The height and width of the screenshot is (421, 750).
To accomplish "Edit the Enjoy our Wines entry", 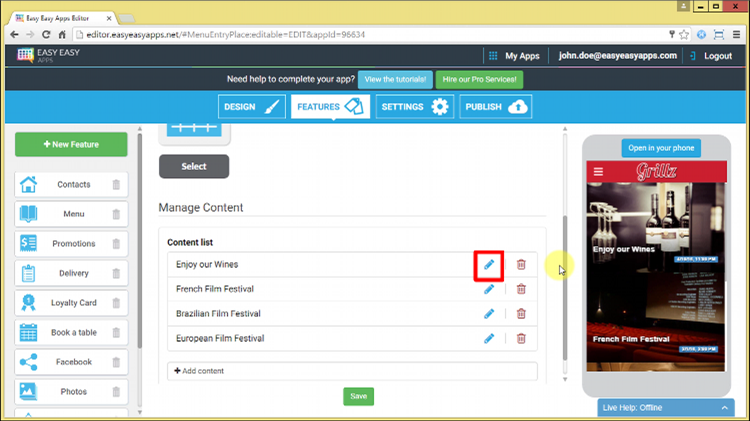I will pyautogui.click(x=489, y=264).
